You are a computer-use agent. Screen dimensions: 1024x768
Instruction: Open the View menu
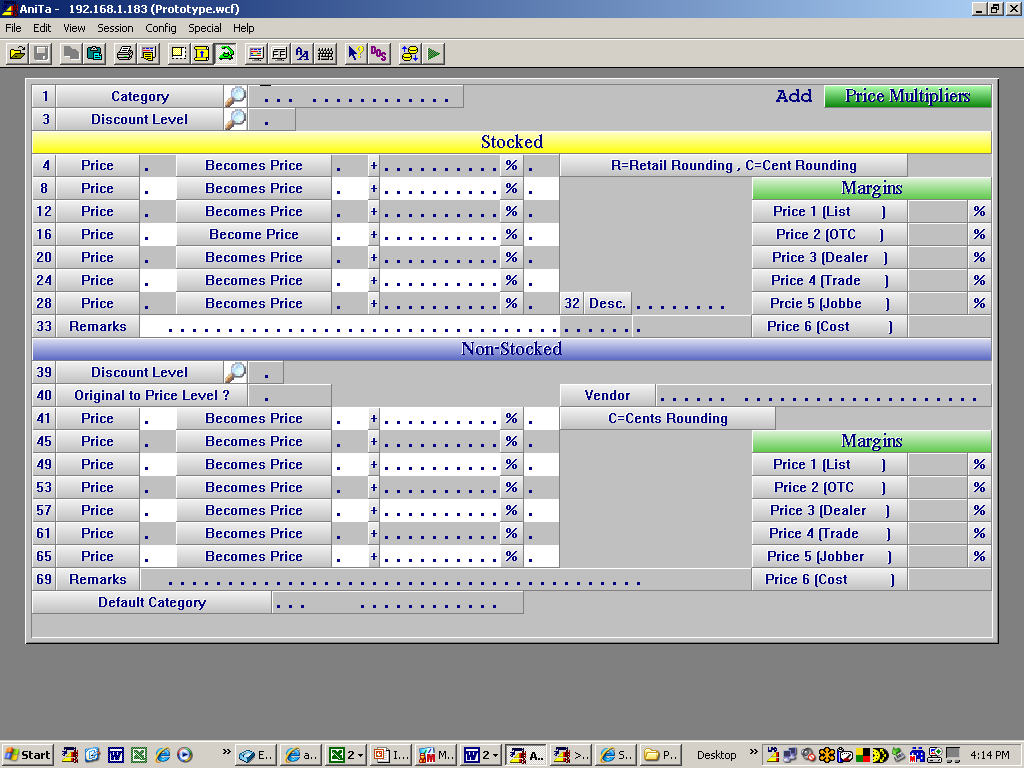74,28
